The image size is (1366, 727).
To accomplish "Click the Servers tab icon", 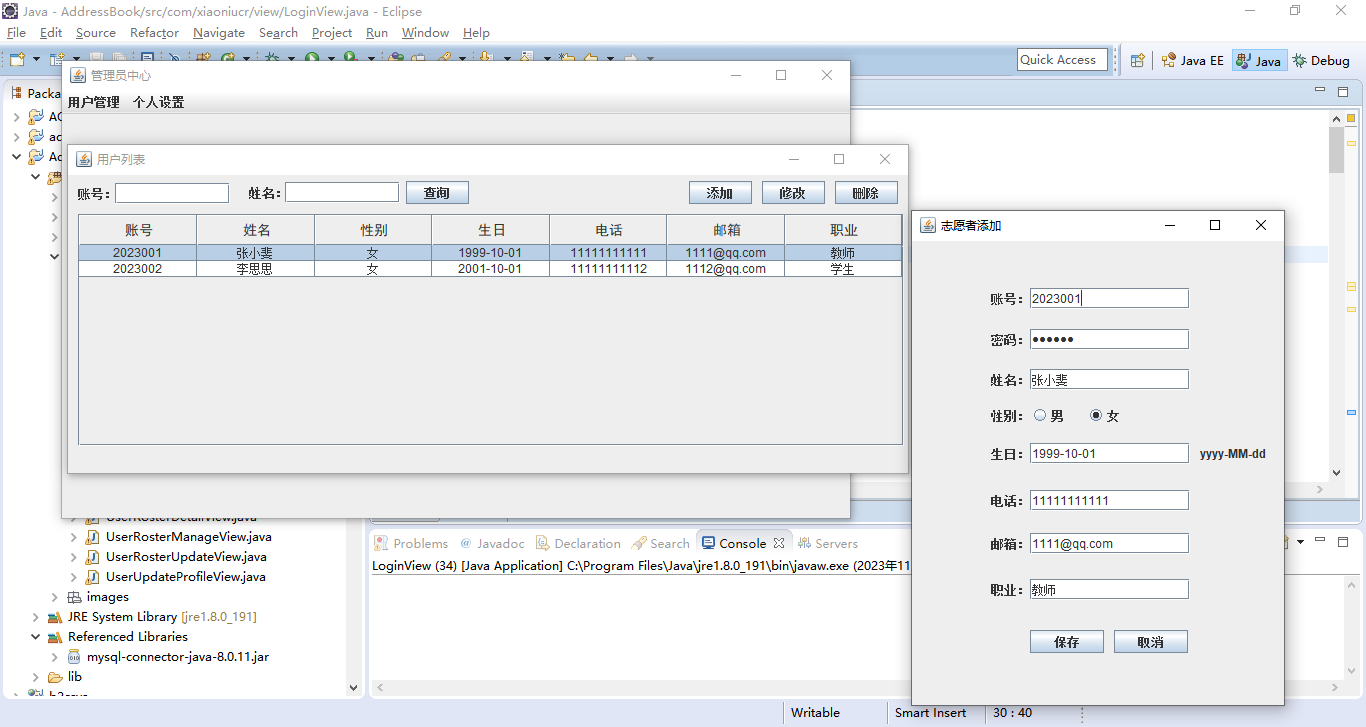I will (804, 543).
